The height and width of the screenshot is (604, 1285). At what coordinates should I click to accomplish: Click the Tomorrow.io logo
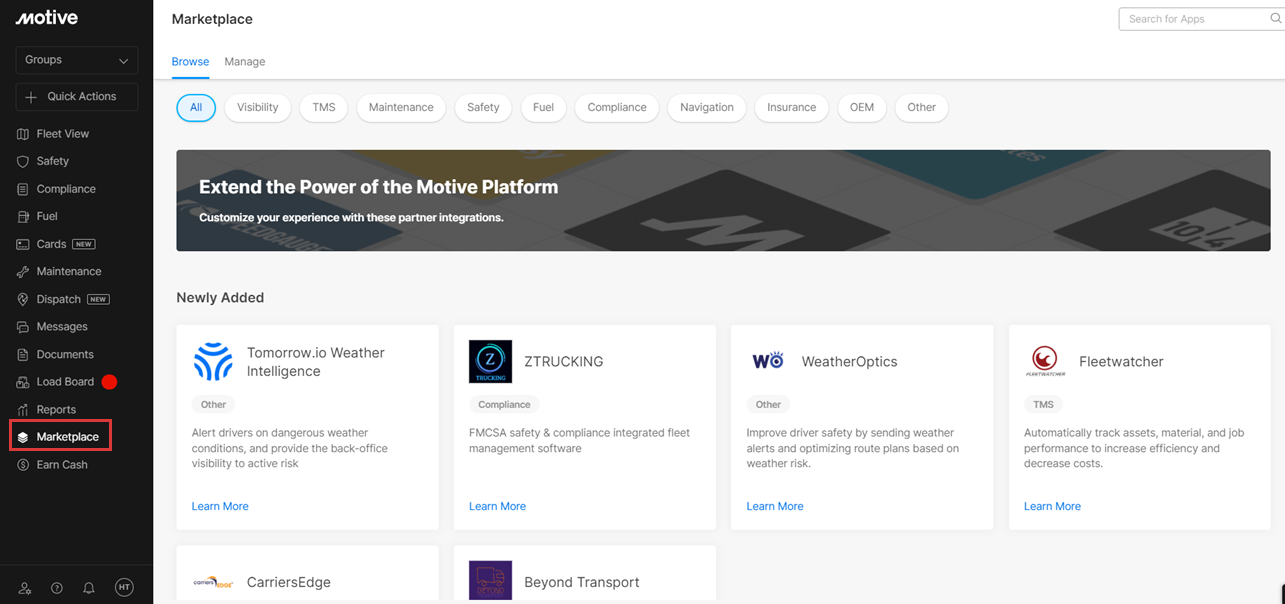[x=213, y=362]
